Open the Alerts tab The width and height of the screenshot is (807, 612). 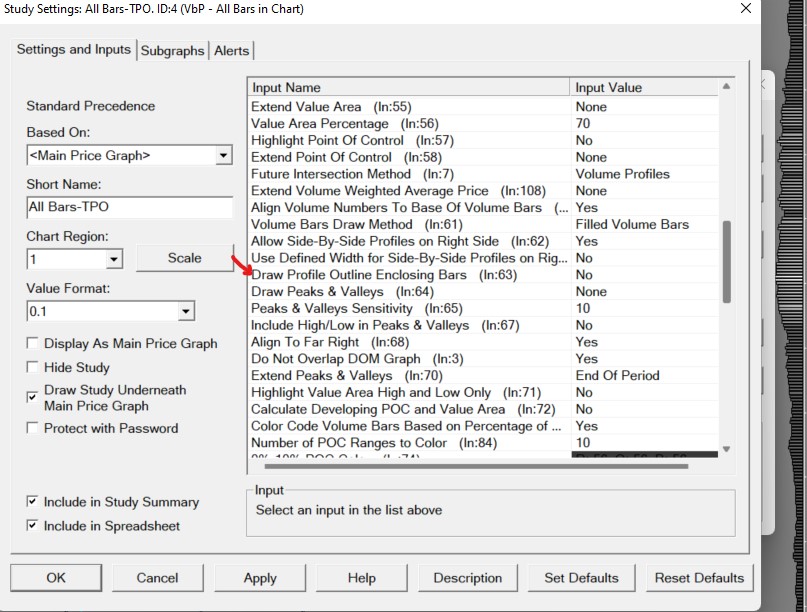point(232,50)
